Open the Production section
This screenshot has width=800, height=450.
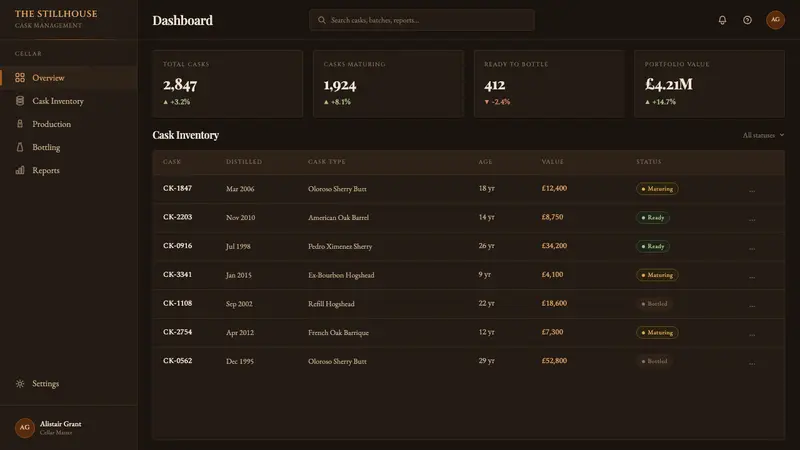(69, 123)
